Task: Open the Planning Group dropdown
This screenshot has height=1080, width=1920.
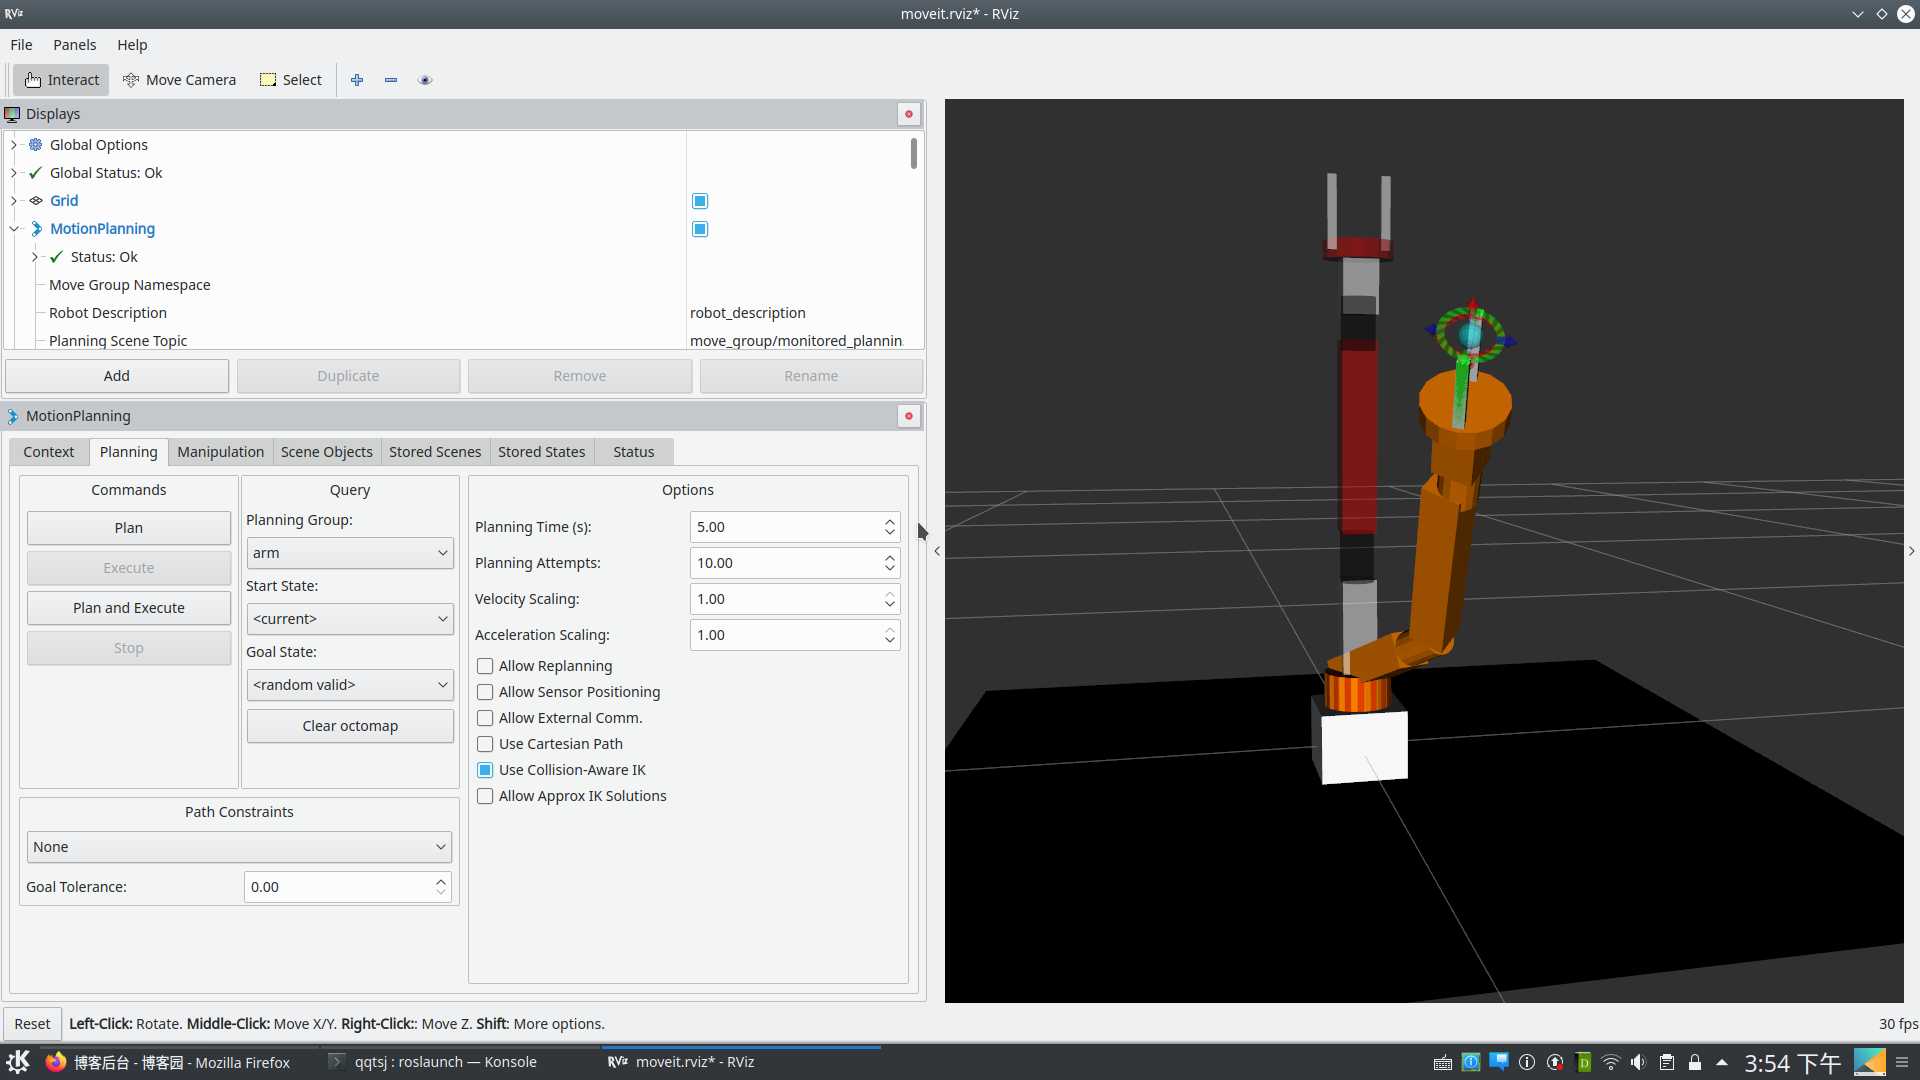Action: pos(350,553)
